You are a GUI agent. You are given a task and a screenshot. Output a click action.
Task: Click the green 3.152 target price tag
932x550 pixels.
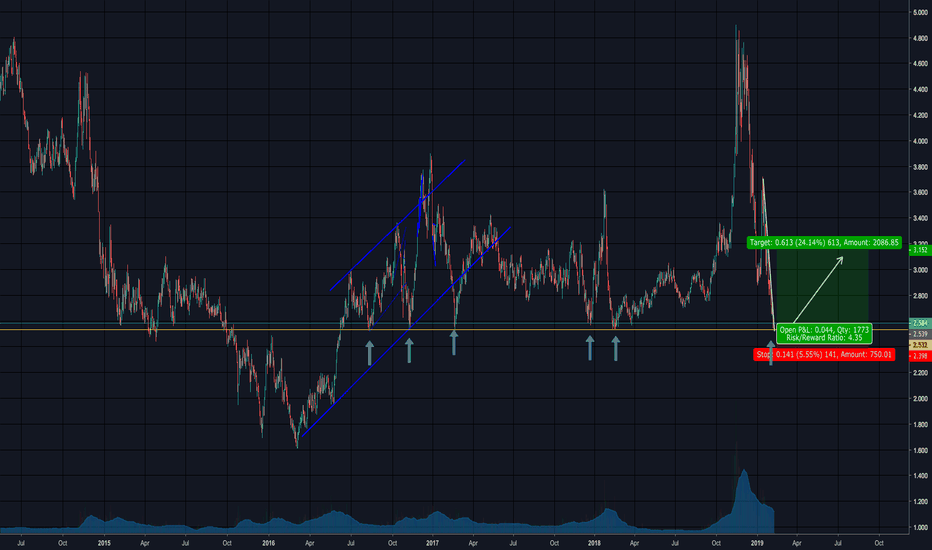pyautogui.click(x=920, y=250)
